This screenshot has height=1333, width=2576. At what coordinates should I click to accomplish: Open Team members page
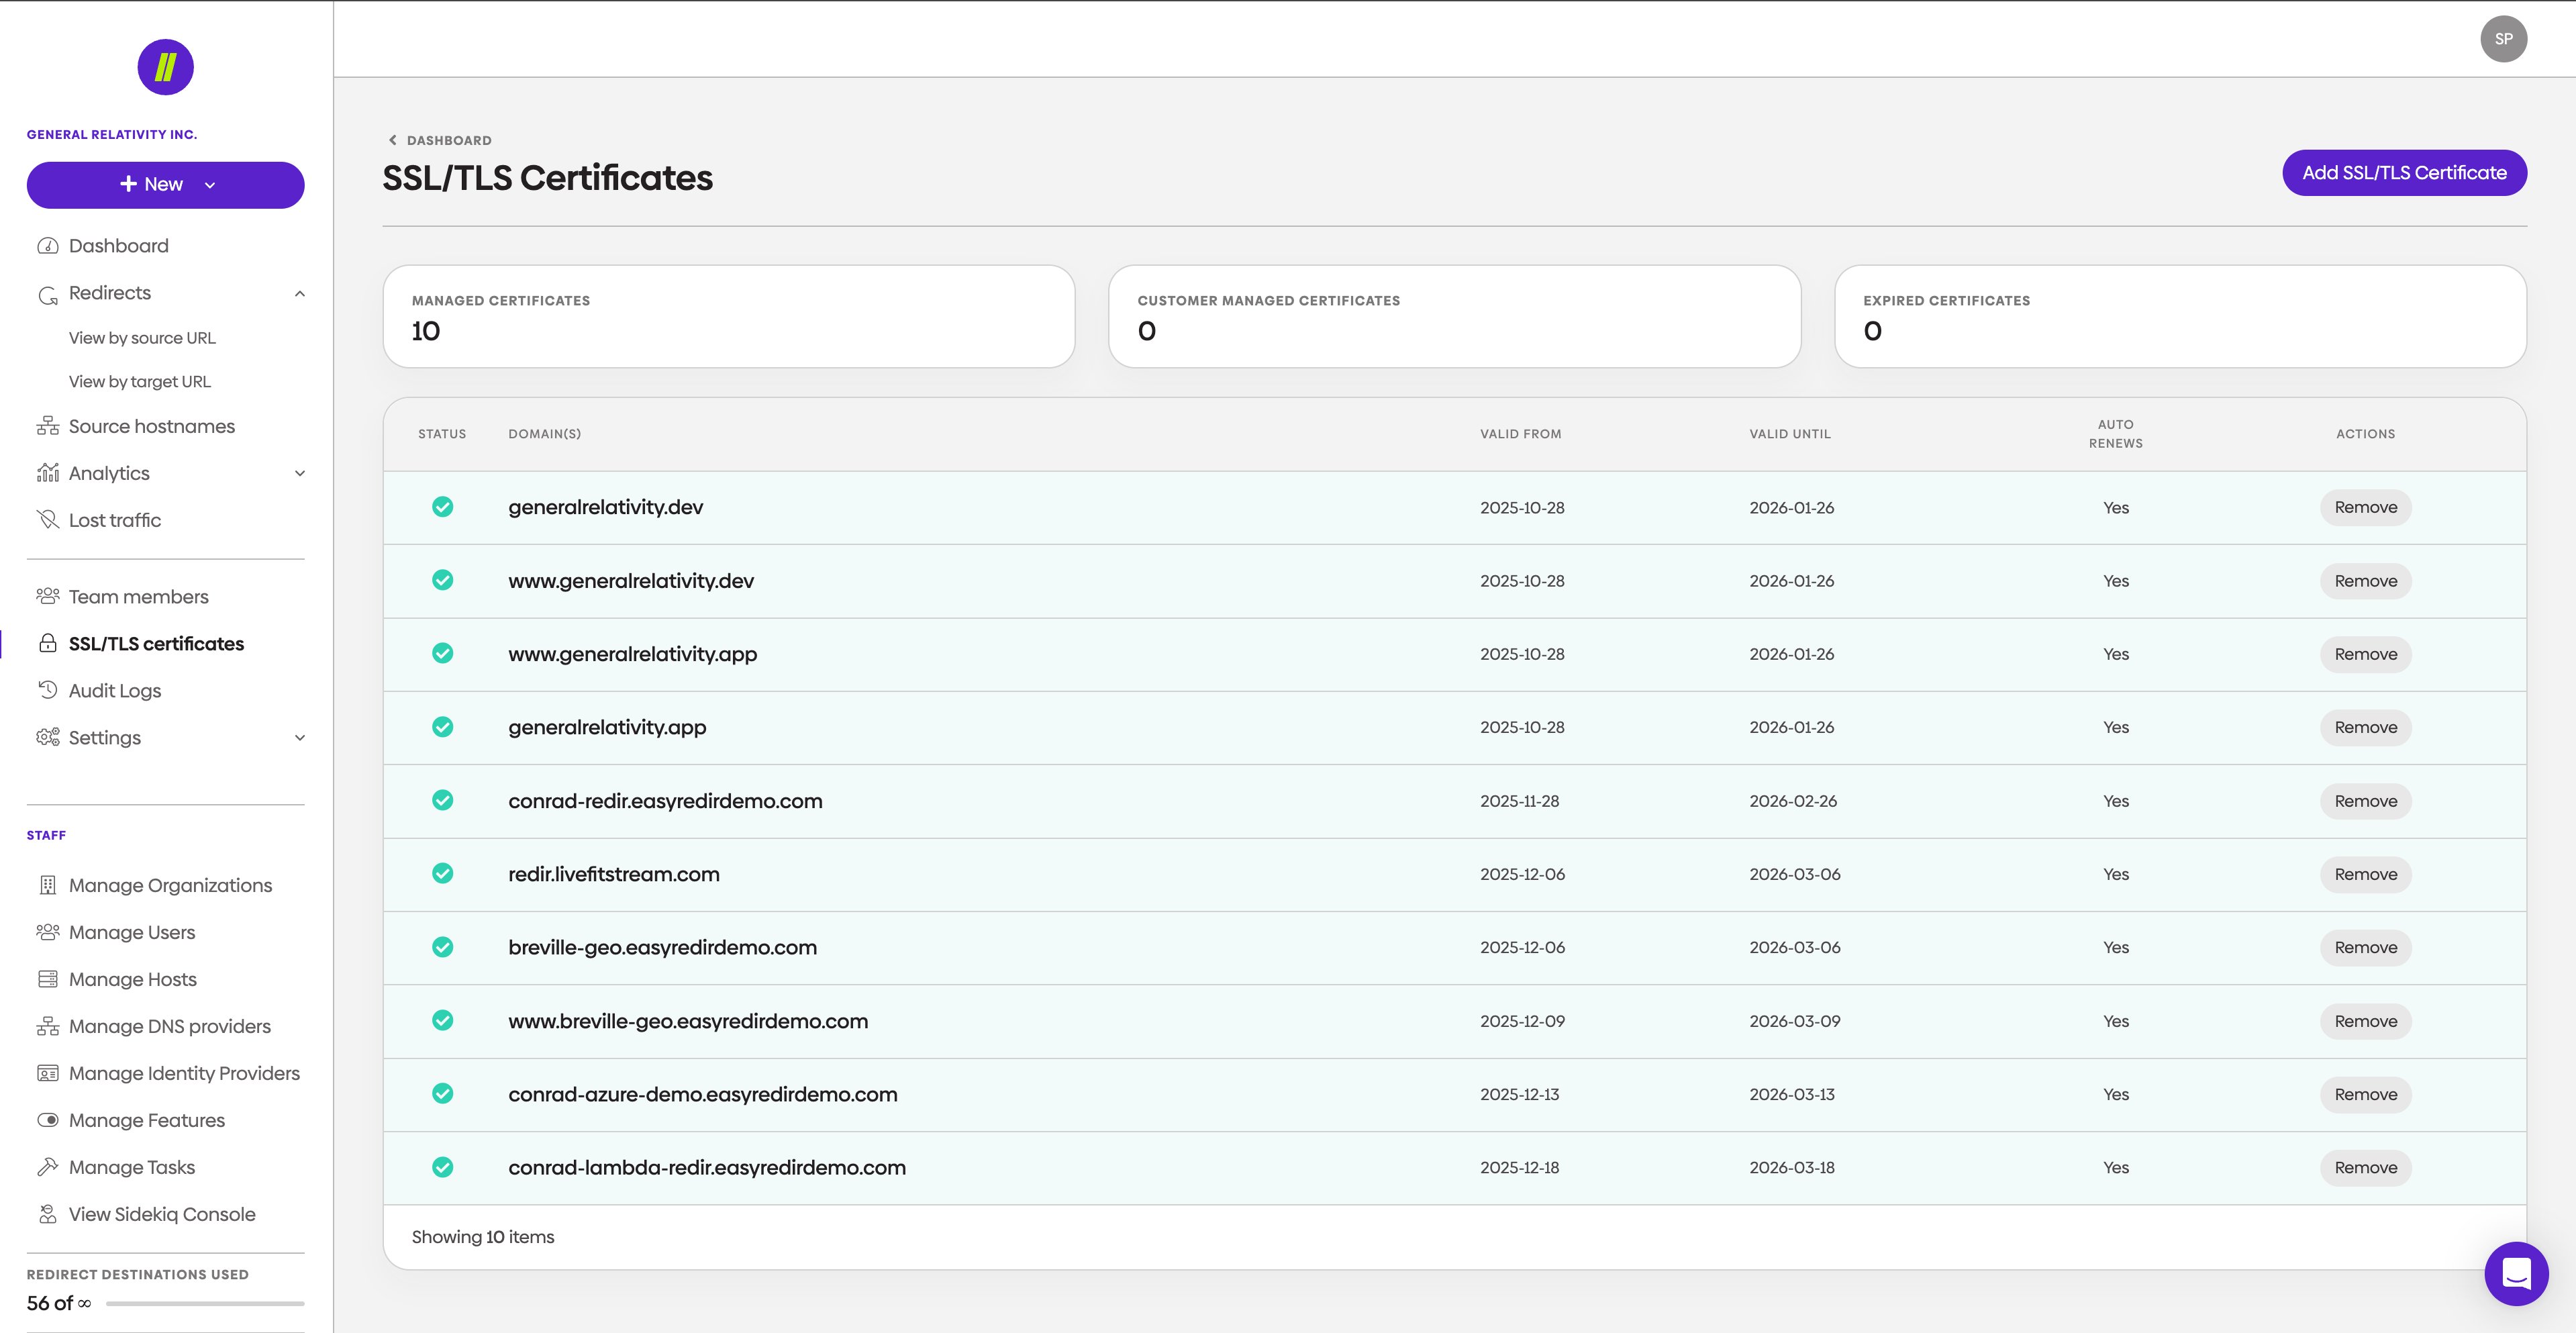click(138, 597)
